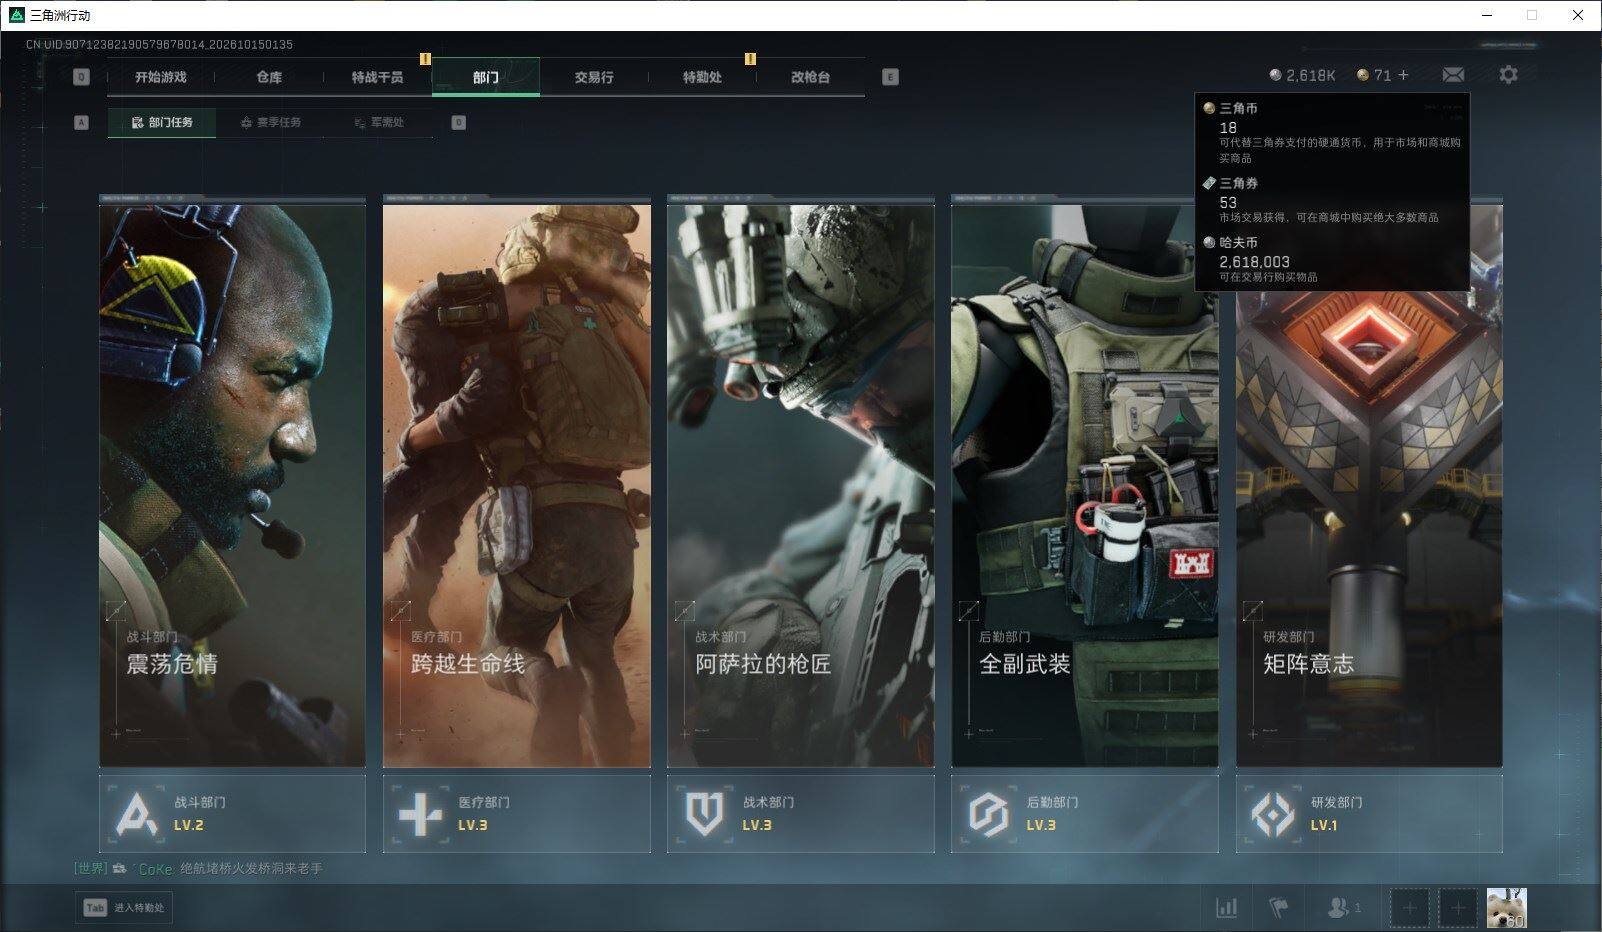Select the 医疗部门 LV.3 cross emblem
The image size is (1602, 932).
(421, 814)
